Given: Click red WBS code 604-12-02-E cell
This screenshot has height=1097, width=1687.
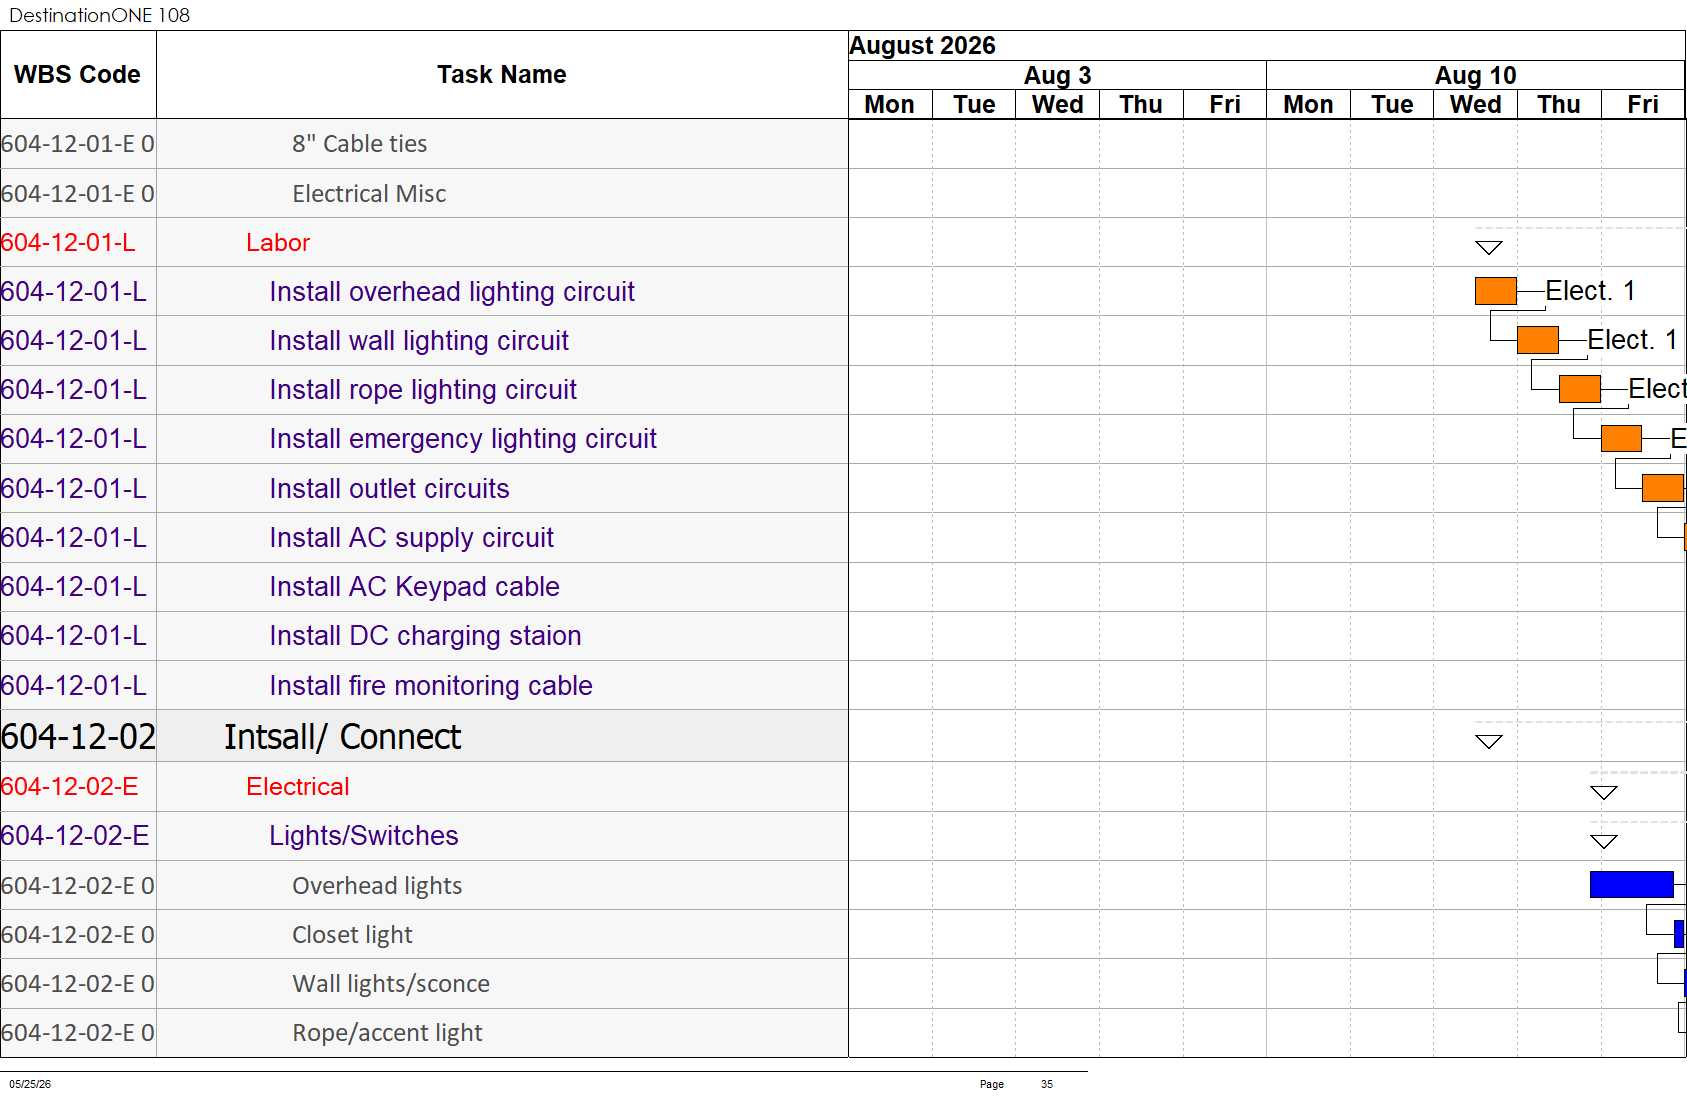Looking at the screenshot, I should coord(78,787).
